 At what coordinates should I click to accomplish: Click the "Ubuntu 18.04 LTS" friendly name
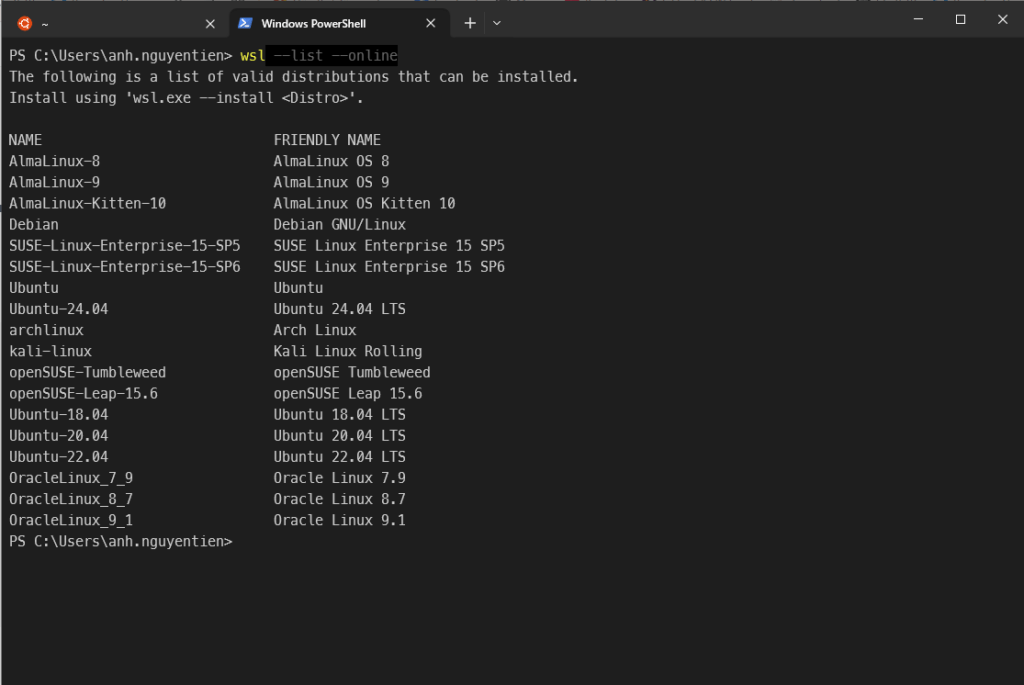pos(340,415)
